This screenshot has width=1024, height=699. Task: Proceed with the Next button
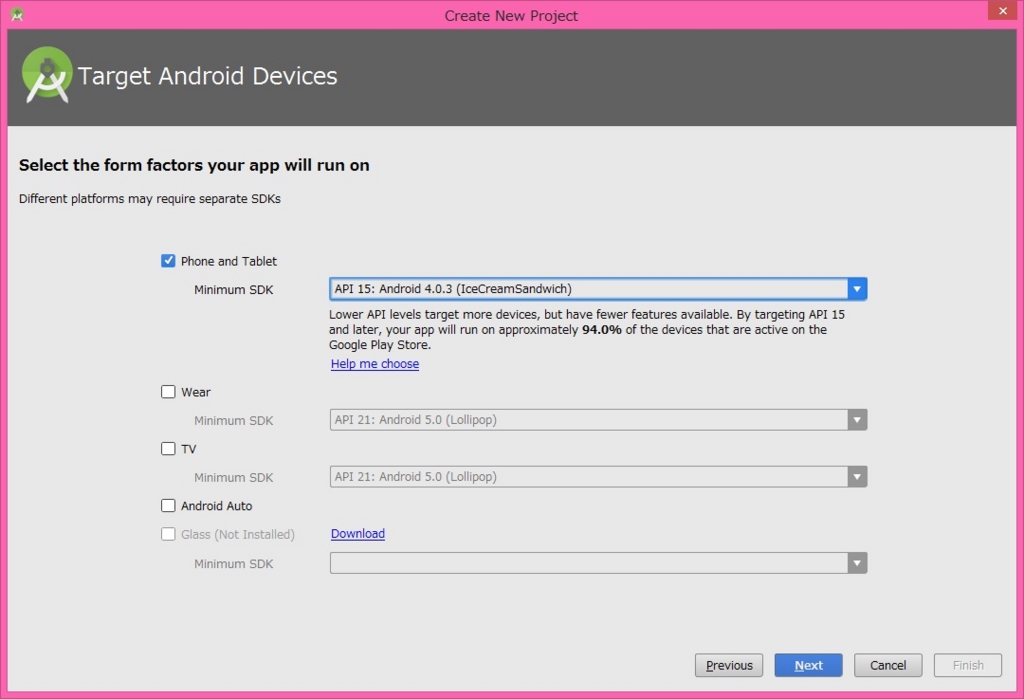(x=808, y=665)
